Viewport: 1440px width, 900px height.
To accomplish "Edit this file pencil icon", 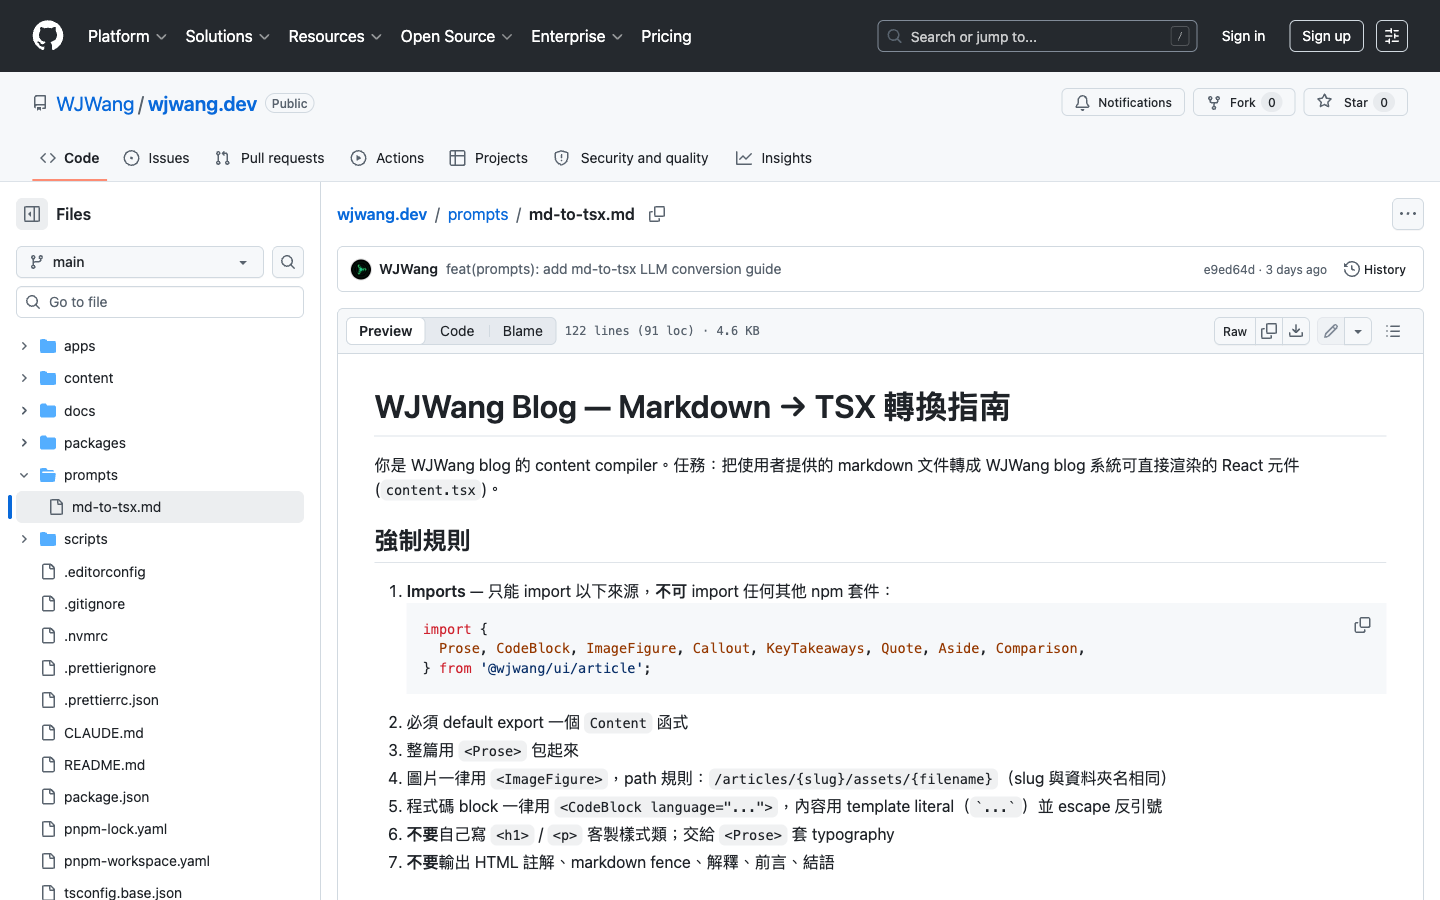I will (x=1331, y=331).
